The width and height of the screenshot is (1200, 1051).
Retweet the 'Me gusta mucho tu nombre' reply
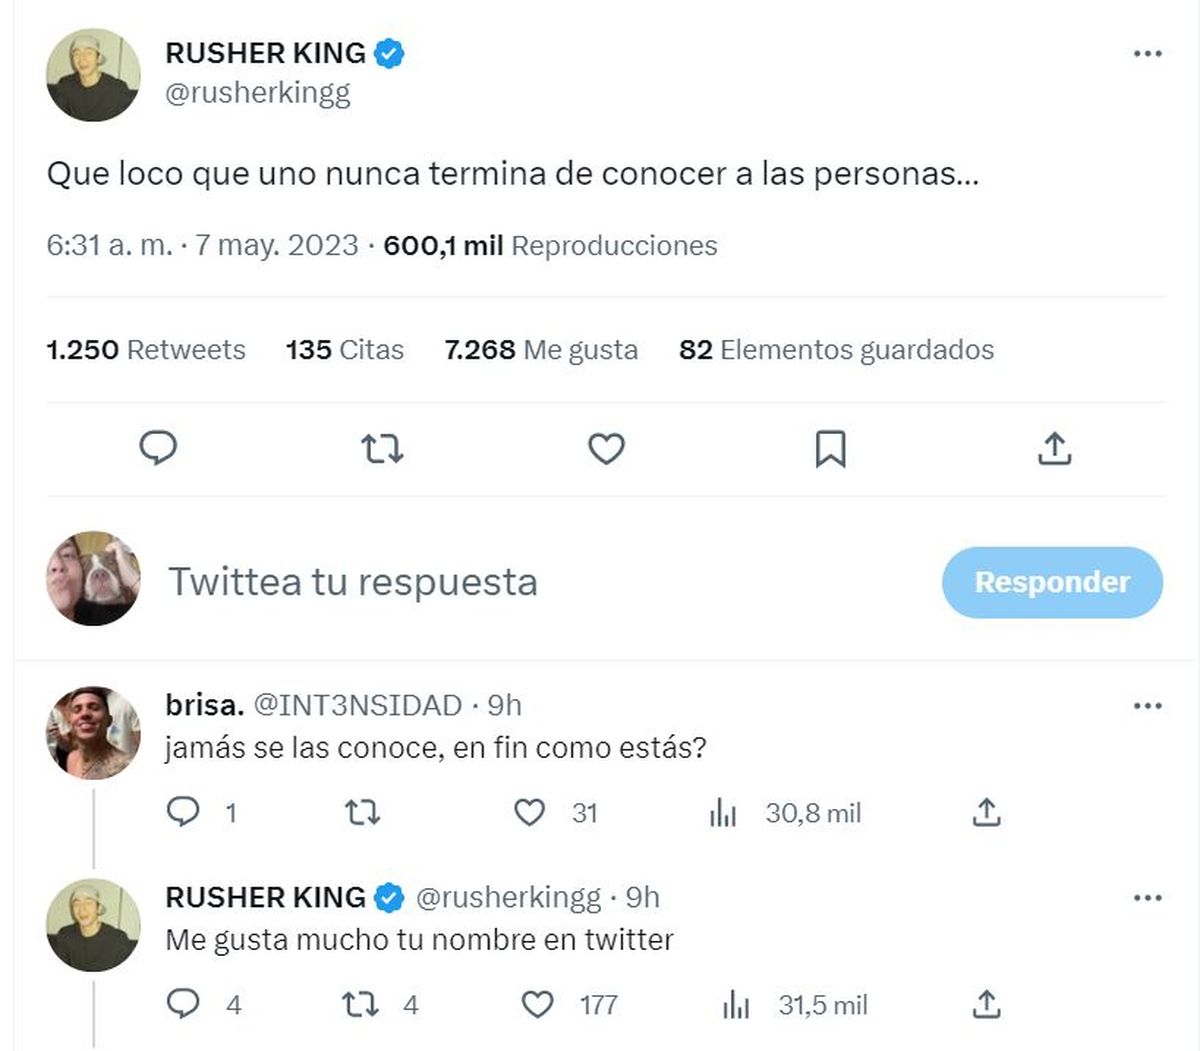click(x=363, y=1005)
